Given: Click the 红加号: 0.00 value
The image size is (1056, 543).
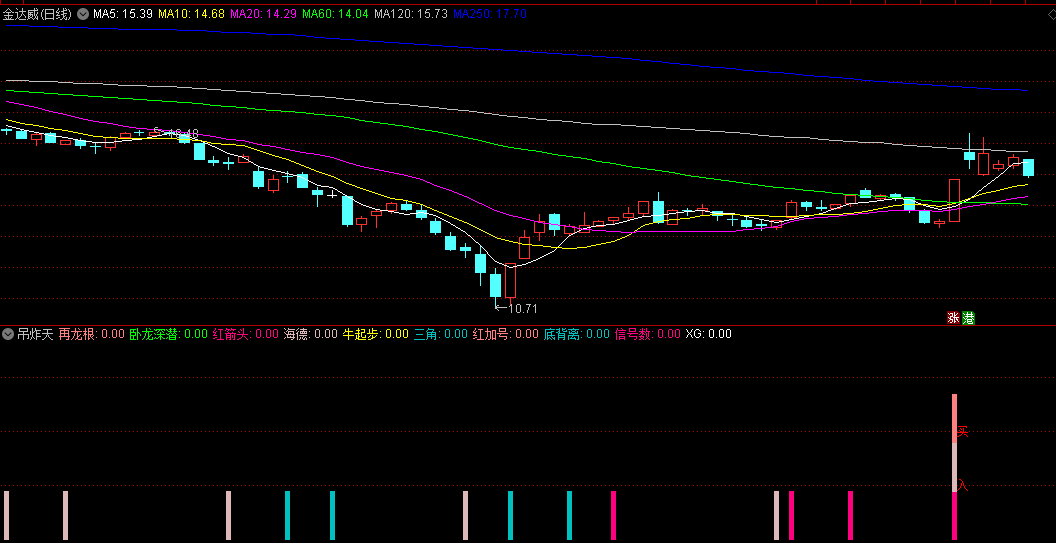Looking at the screenshot, I should [505, 333].
